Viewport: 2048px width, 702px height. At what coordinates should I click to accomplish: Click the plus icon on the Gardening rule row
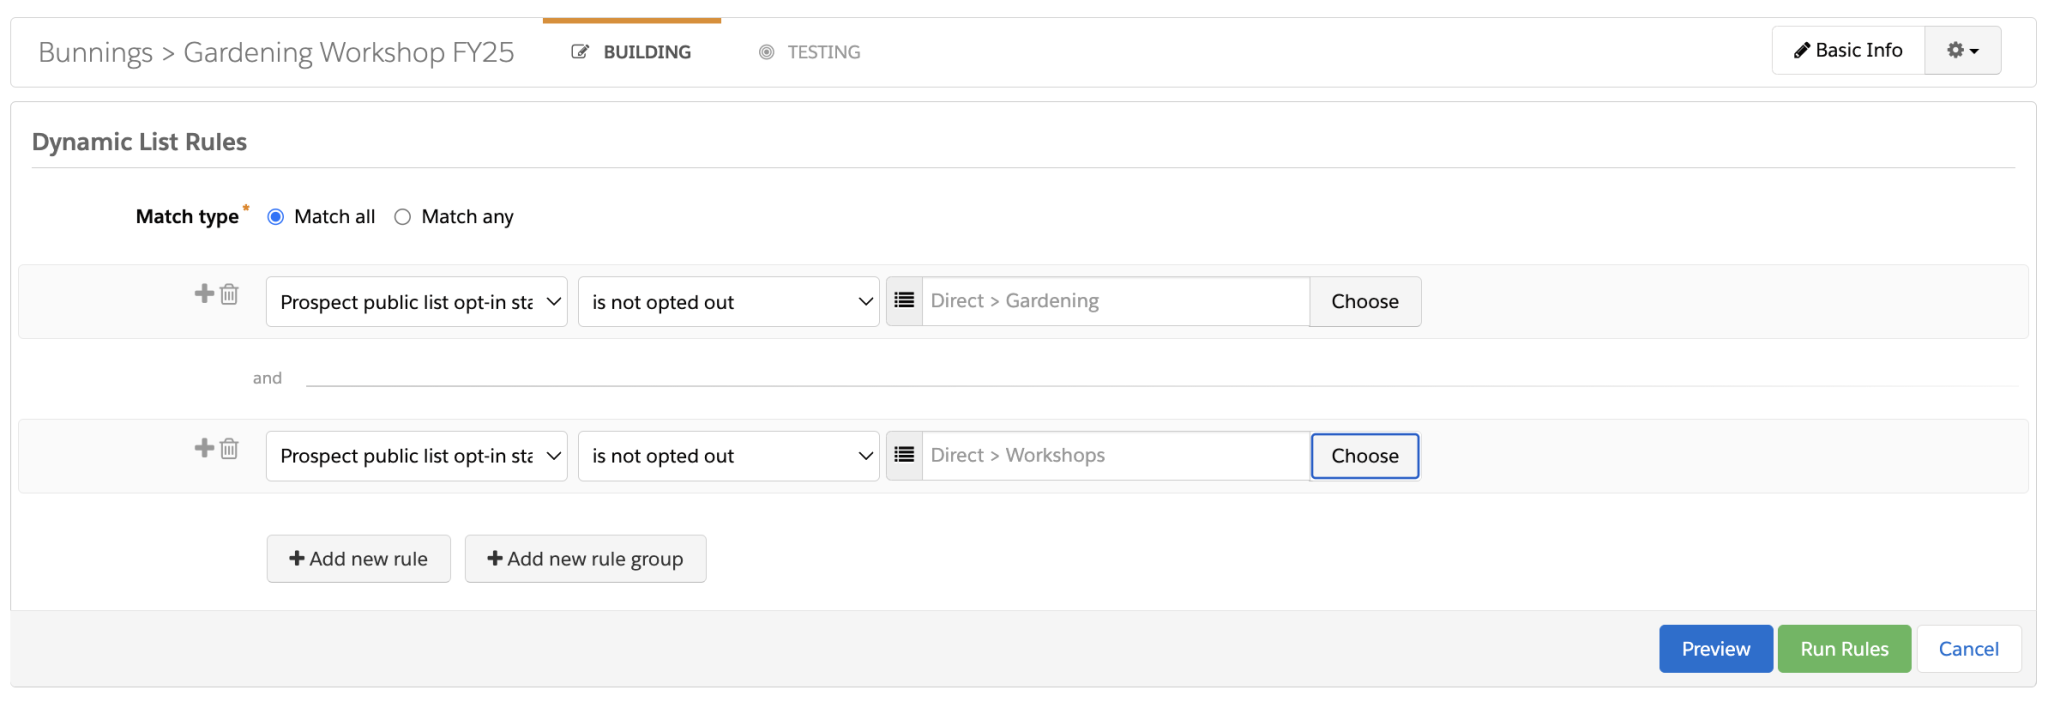[204, 293]
